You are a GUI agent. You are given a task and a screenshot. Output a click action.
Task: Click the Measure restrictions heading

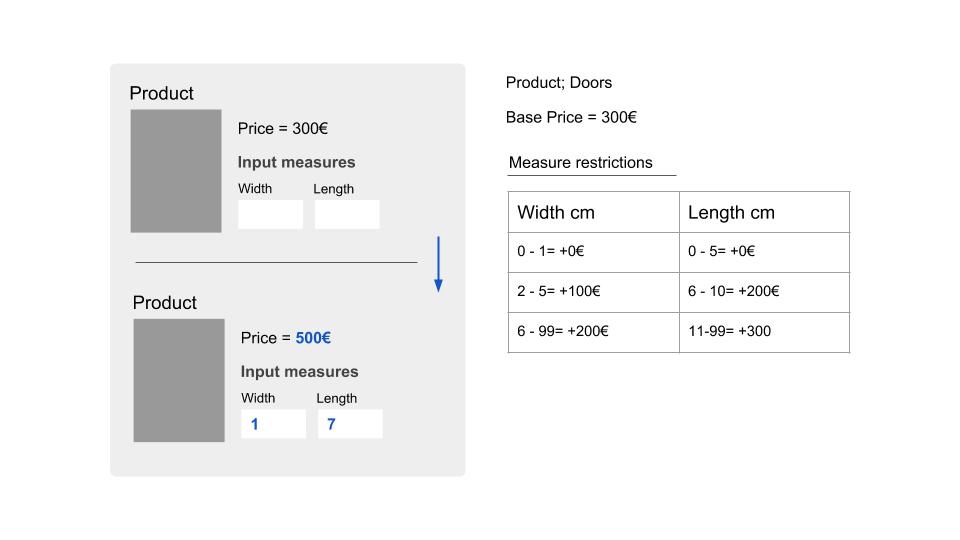coord(580,163)
